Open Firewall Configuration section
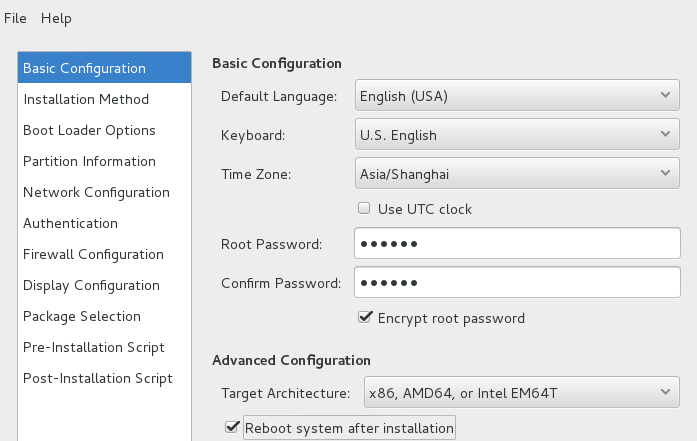 [x=104, y=254]
